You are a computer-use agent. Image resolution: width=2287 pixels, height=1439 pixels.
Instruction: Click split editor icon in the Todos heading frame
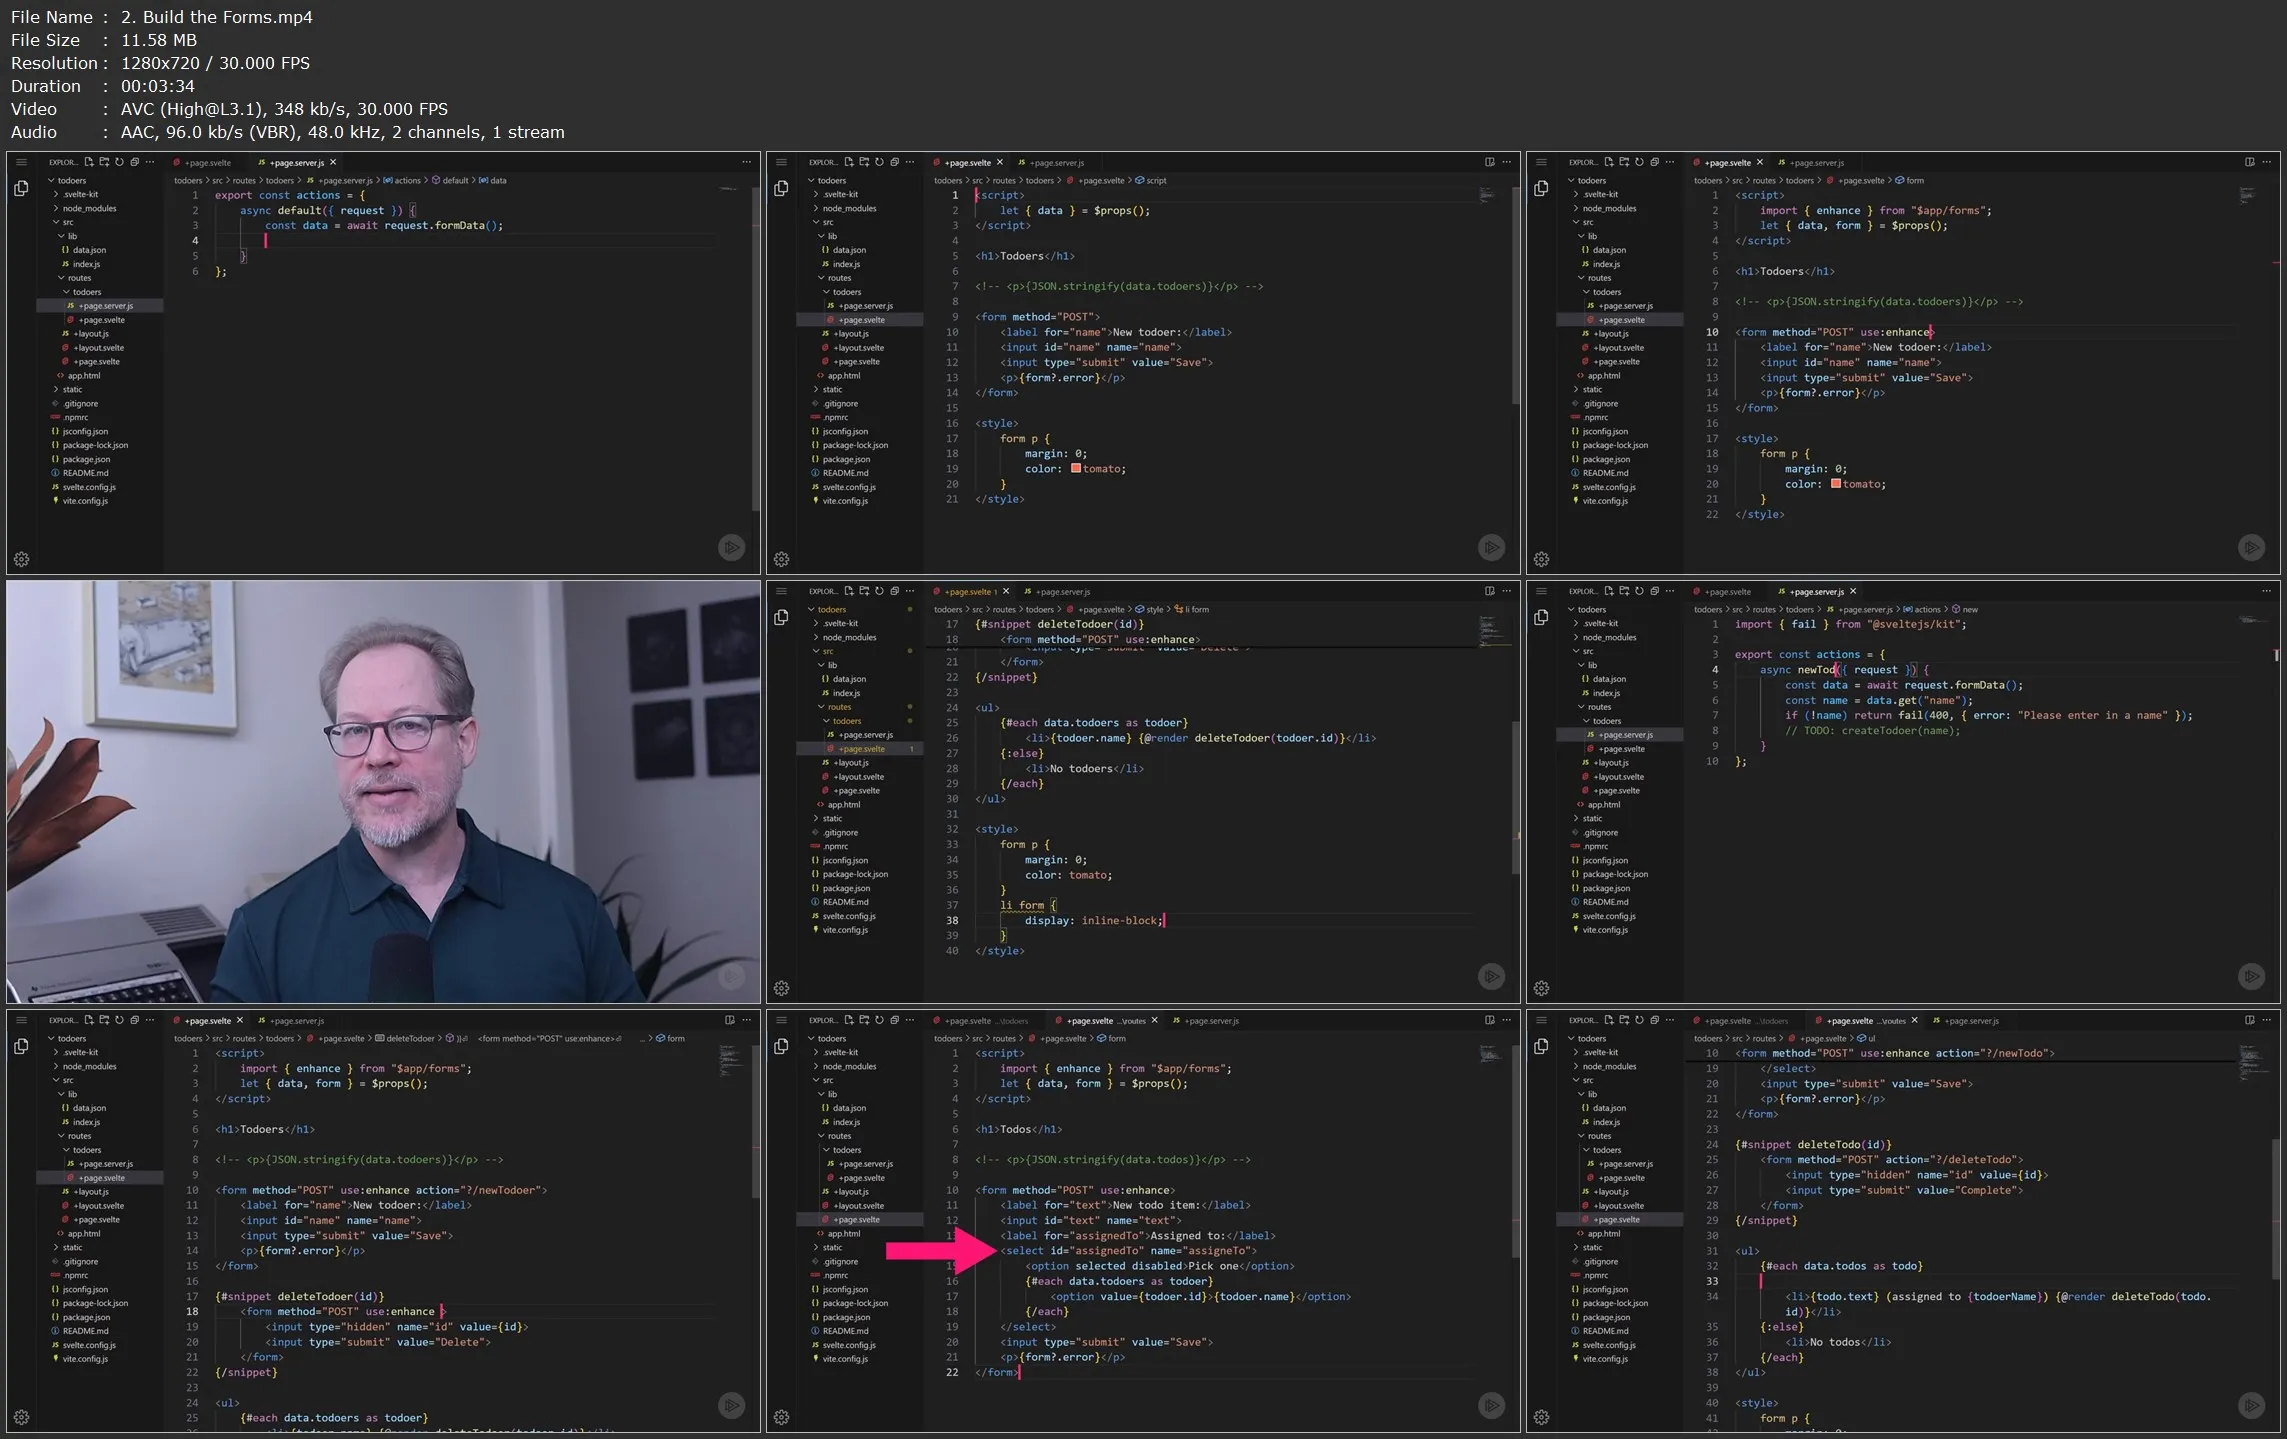(x=1490, y=1020)
